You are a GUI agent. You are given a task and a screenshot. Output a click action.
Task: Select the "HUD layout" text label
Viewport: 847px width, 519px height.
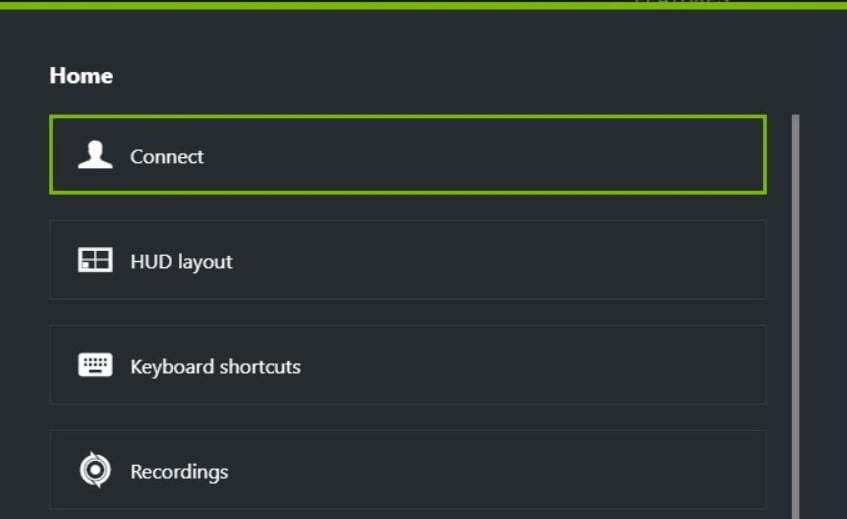pyautogui.click(x=182, y=262)
